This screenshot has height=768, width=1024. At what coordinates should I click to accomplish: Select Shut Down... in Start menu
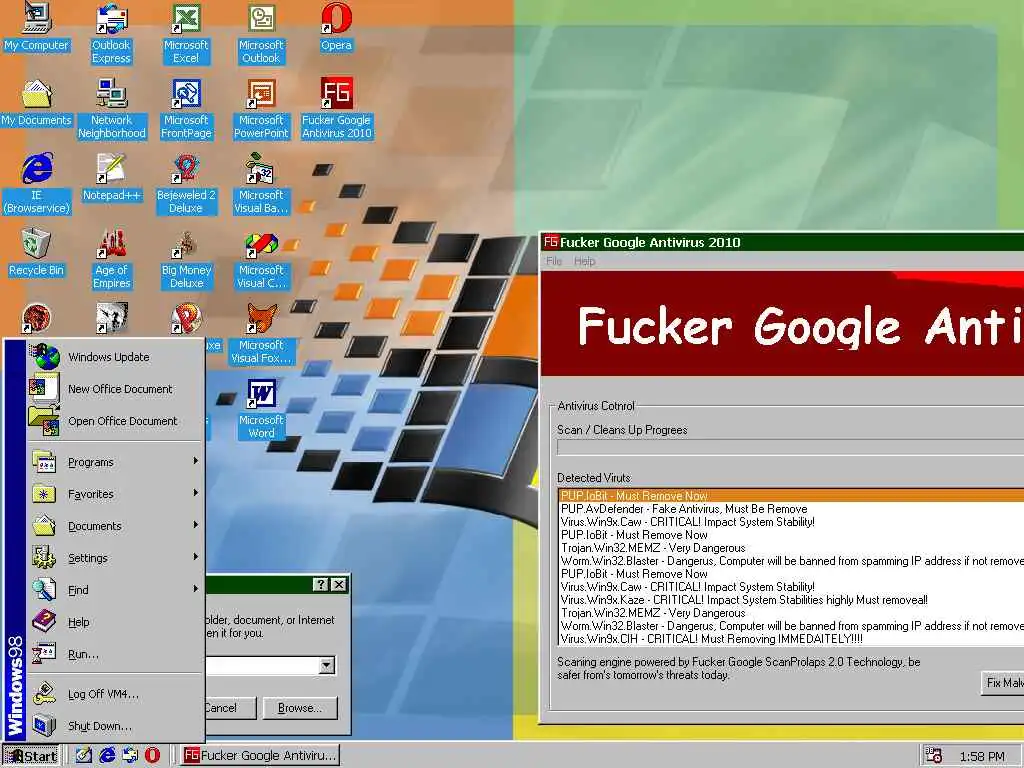tap(116, 726)
